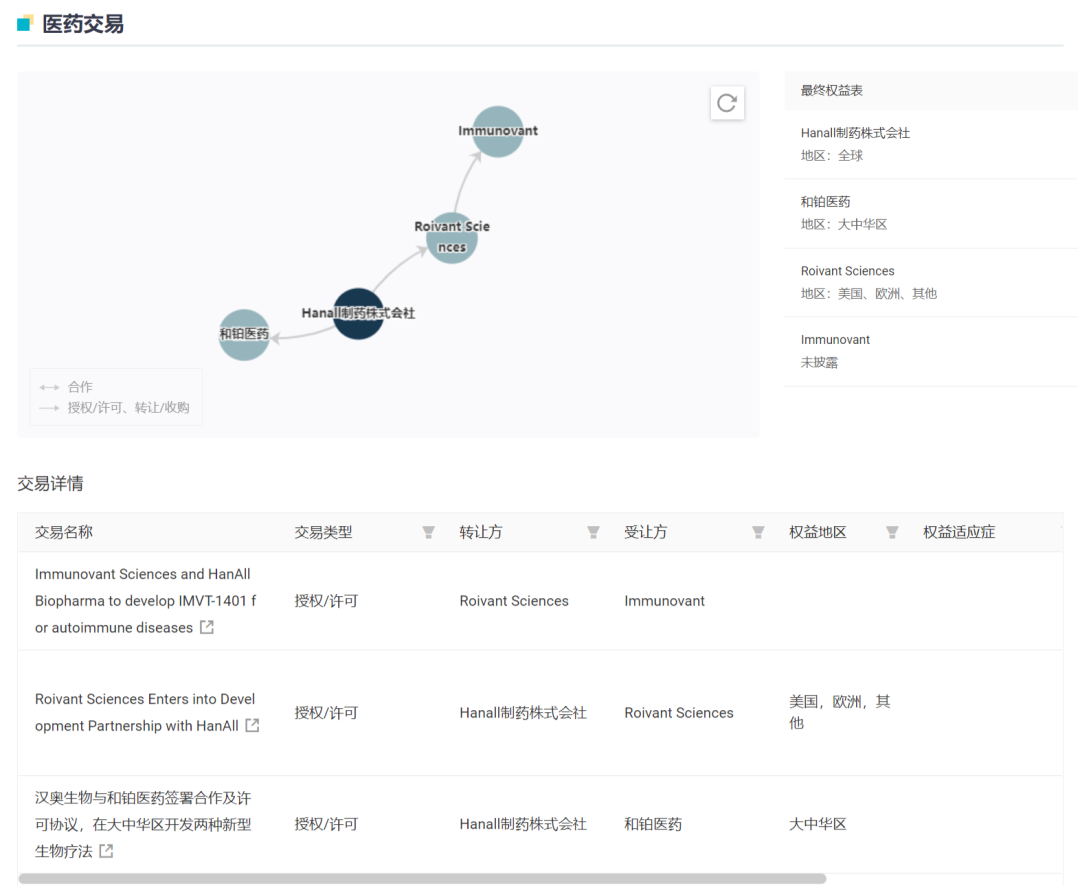Image resolution: width=1080 pixels, height=892 pixels.
Task: Select the Immunovant node in the graph
Action: [497, 131]
